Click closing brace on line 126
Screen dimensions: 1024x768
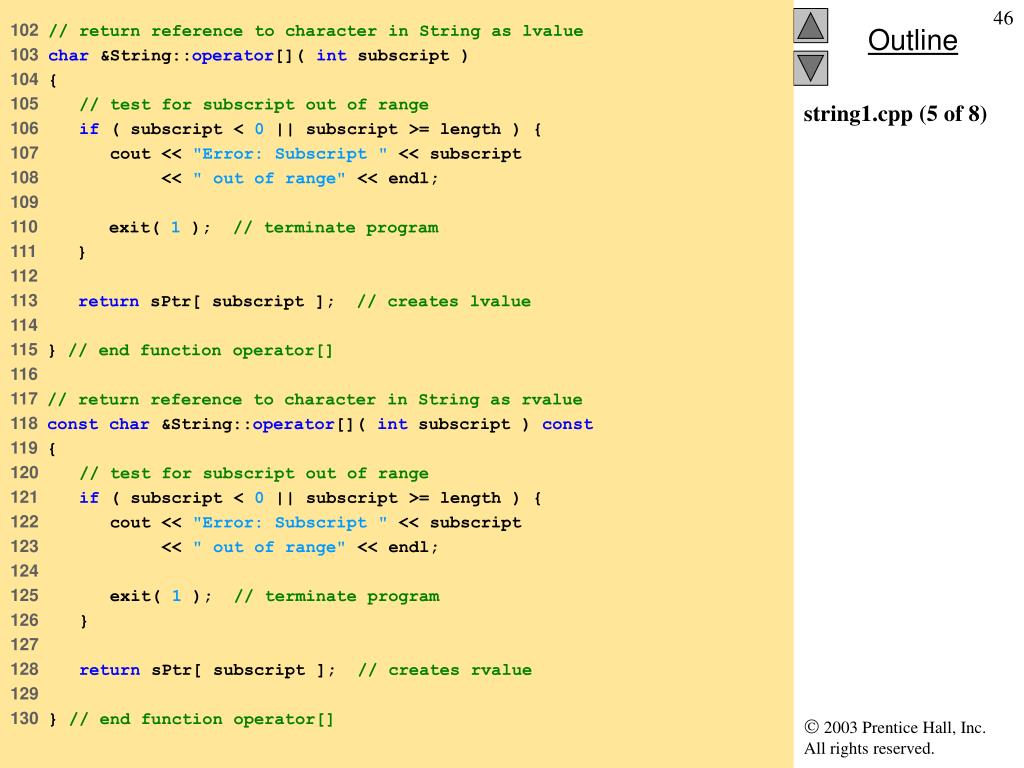coord(83,620)
